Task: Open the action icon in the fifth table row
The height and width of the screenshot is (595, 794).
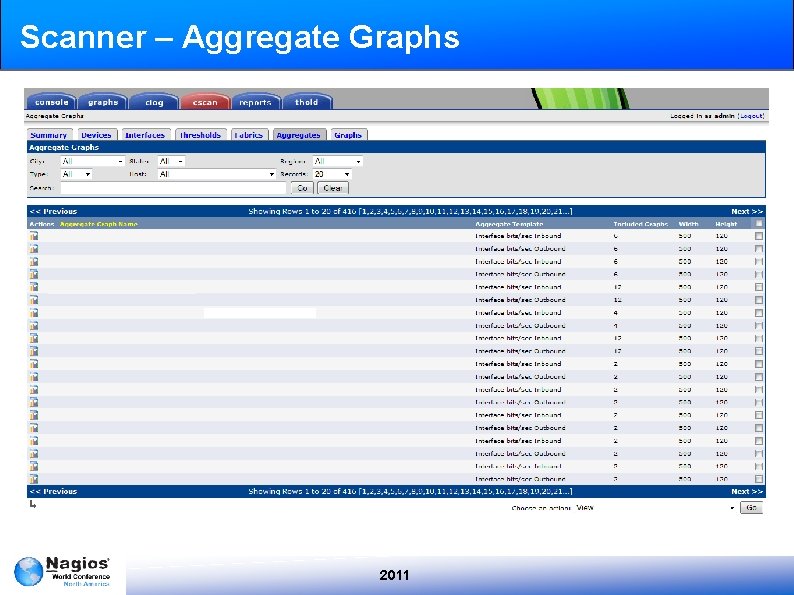Action: 34,287
